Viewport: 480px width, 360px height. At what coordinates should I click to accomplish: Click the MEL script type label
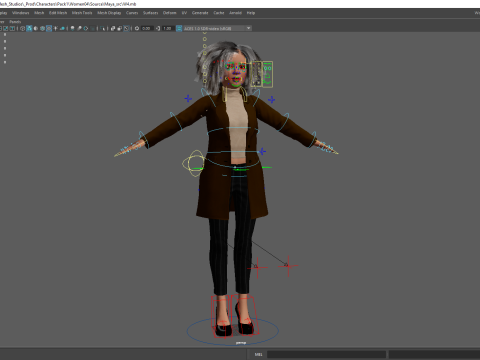[x=259, y=354]
